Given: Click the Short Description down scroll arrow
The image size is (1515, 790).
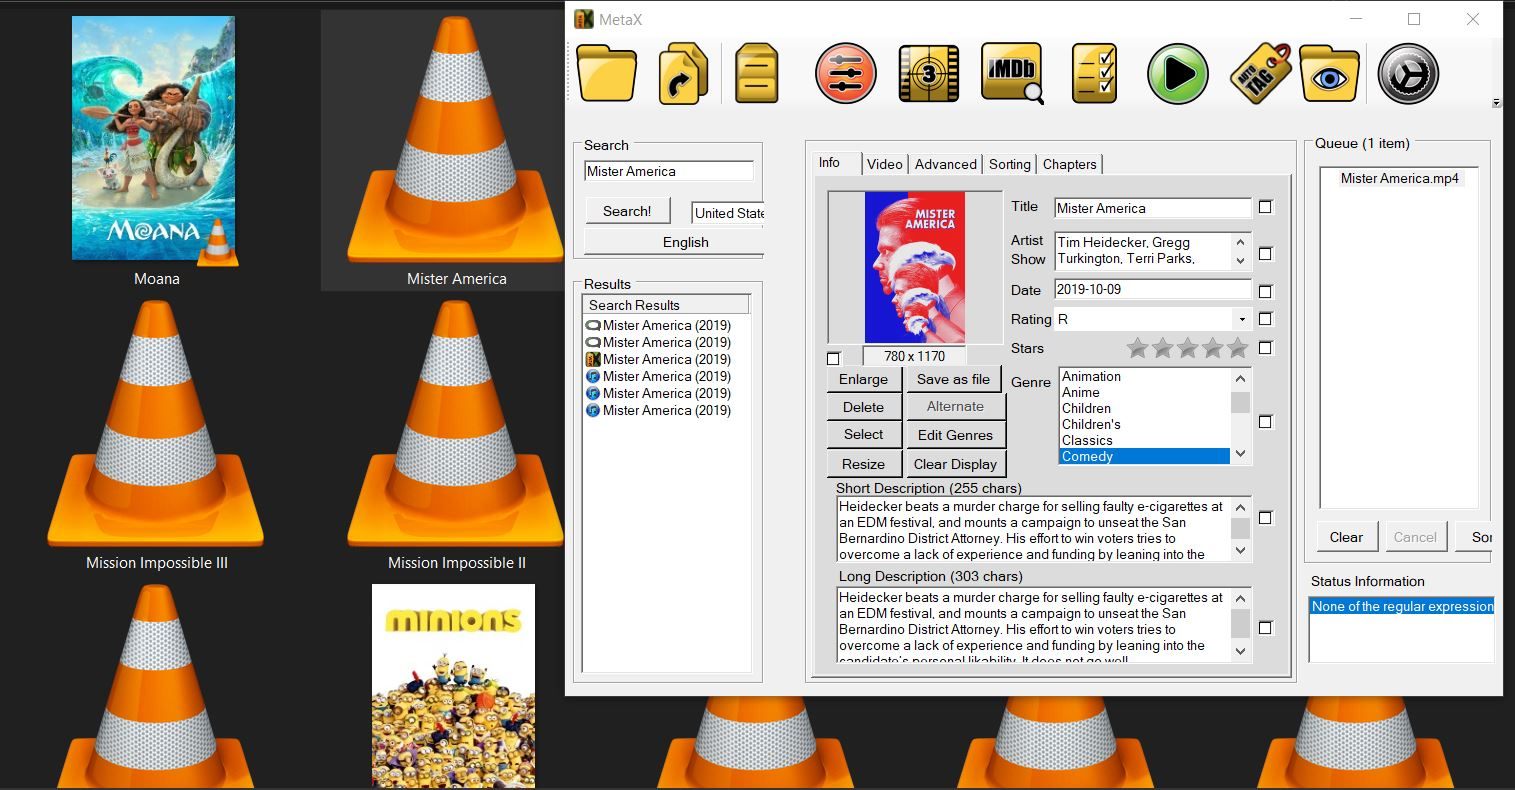Looking at the screenshot, I should [x=1241, y=550].
